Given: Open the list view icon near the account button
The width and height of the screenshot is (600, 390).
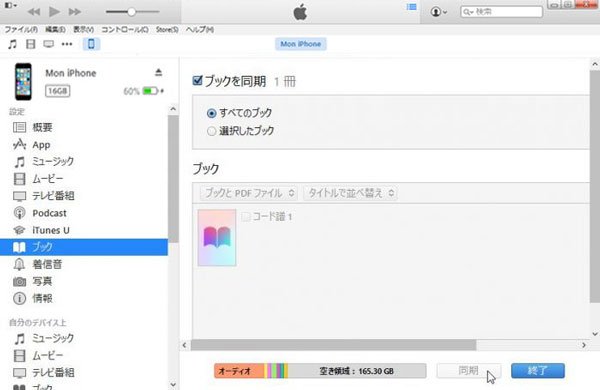Looking at the screenshot, I should click(411, 7).
